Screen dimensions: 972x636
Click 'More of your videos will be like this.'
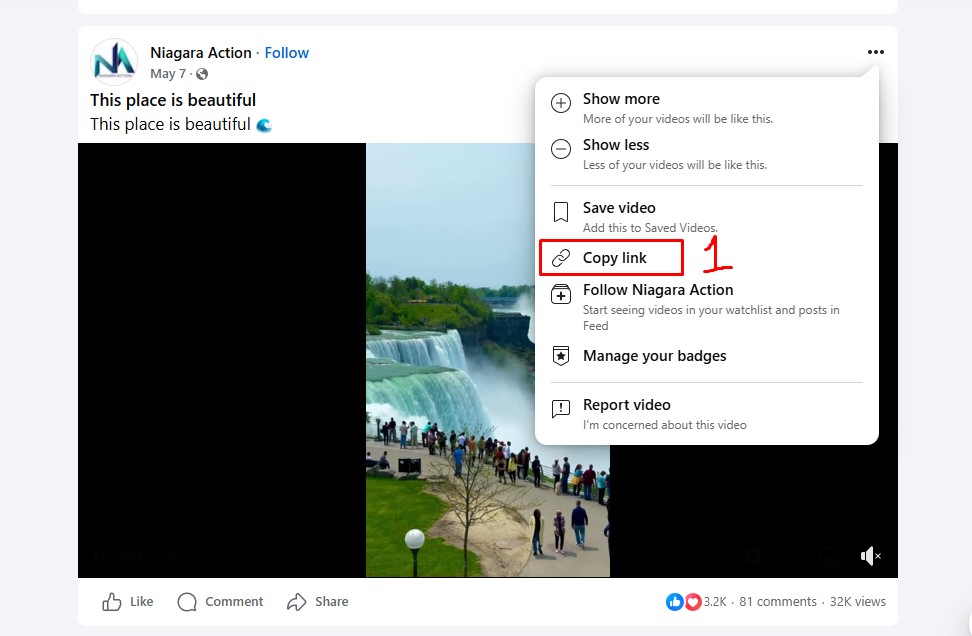point(678,119)
